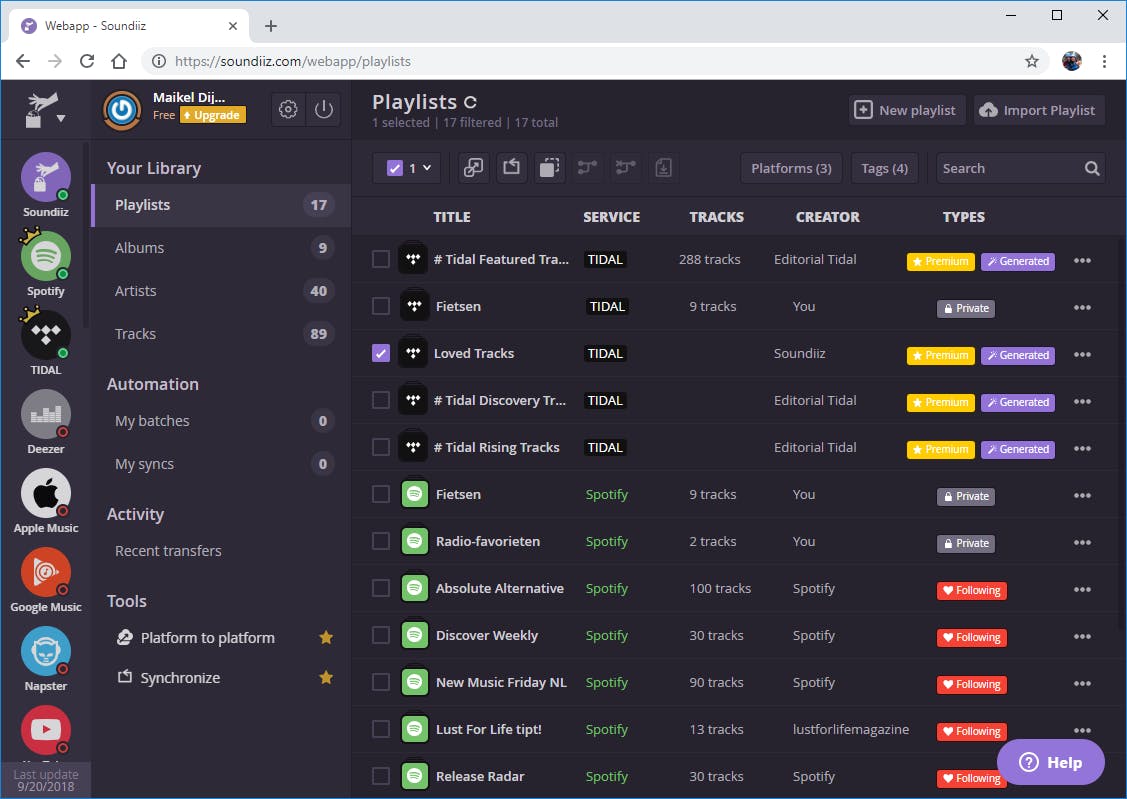1127x799 pixels.
Task: Check the TIDAL Fietsen playlist checkbox
Action: pos(381,306)
